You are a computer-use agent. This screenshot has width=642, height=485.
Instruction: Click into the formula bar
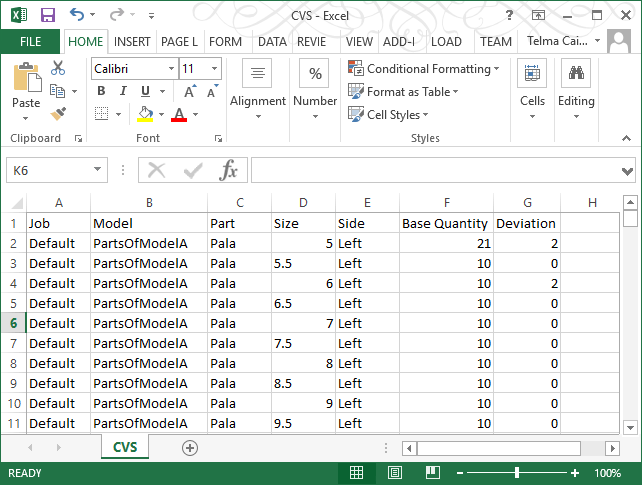pyautogui.click(x=436, y=170)
